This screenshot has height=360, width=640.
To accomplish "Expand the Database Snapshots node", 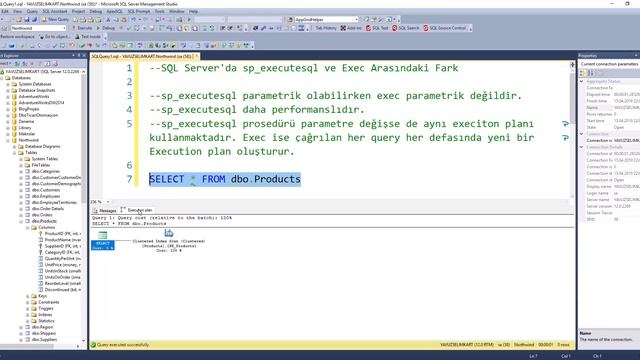I will [x=8, y=90].
